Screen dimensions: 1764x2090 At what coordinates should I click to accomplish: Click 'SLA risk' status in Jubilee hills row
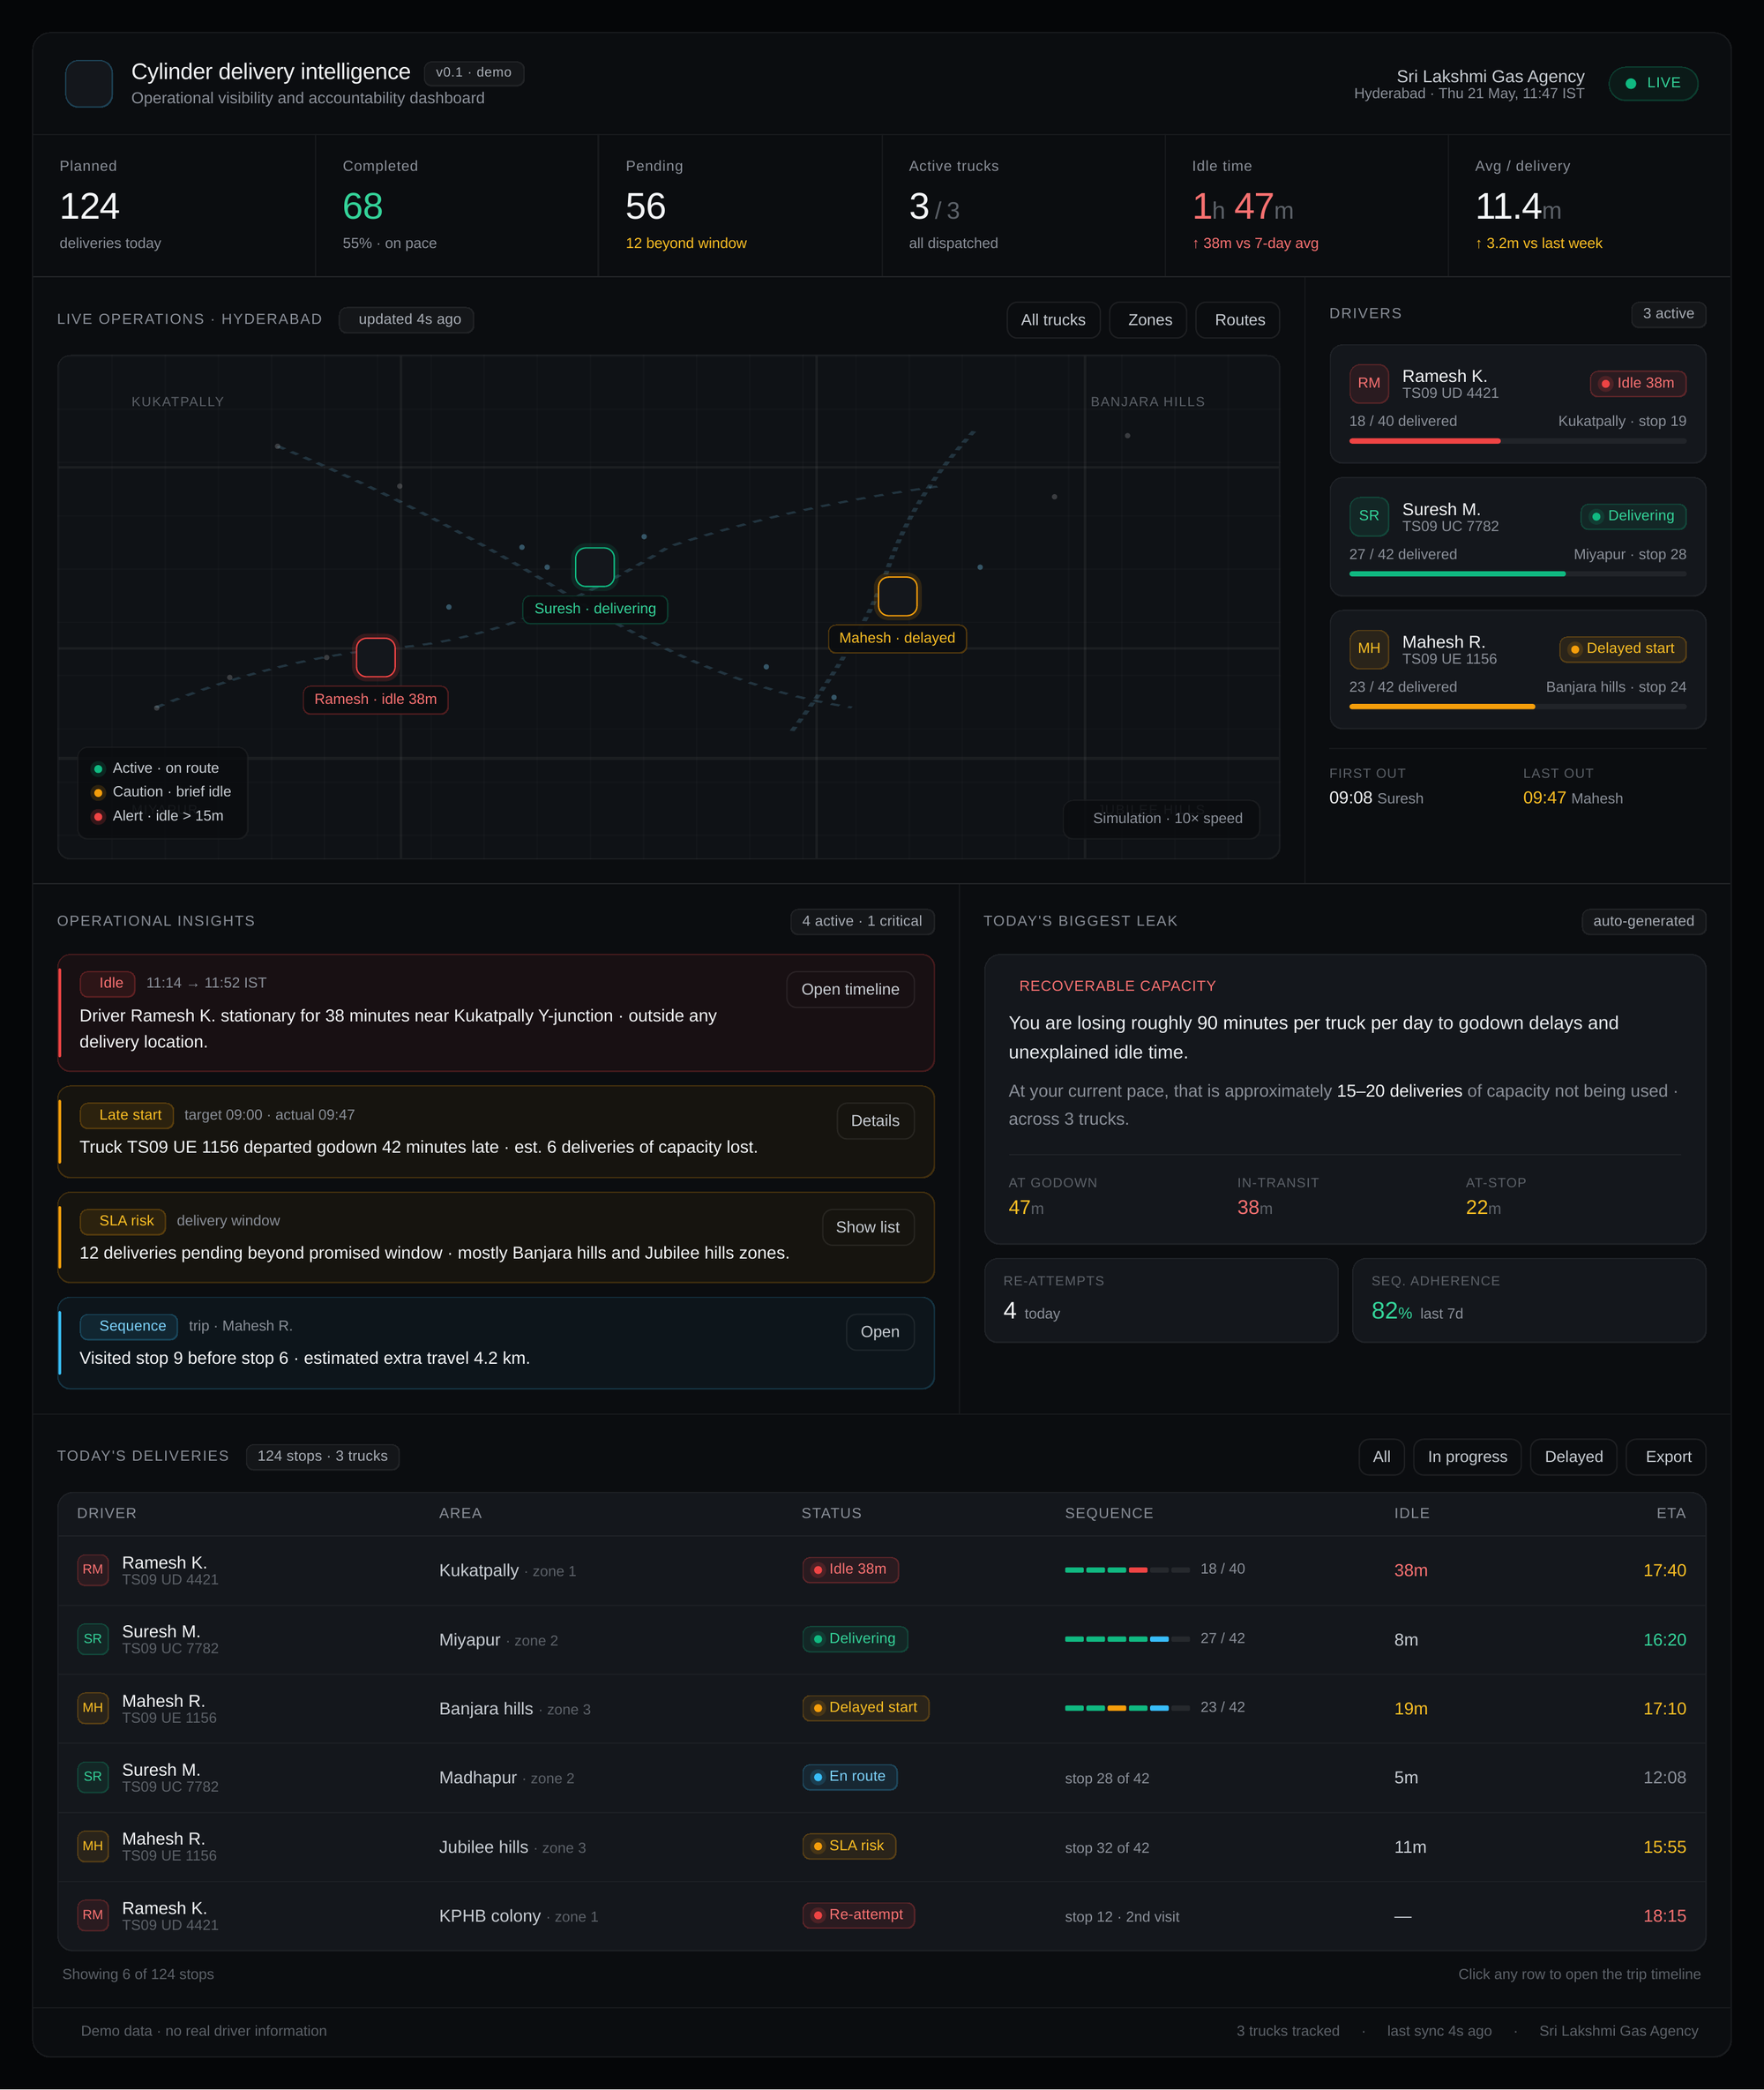[849, 1846]
